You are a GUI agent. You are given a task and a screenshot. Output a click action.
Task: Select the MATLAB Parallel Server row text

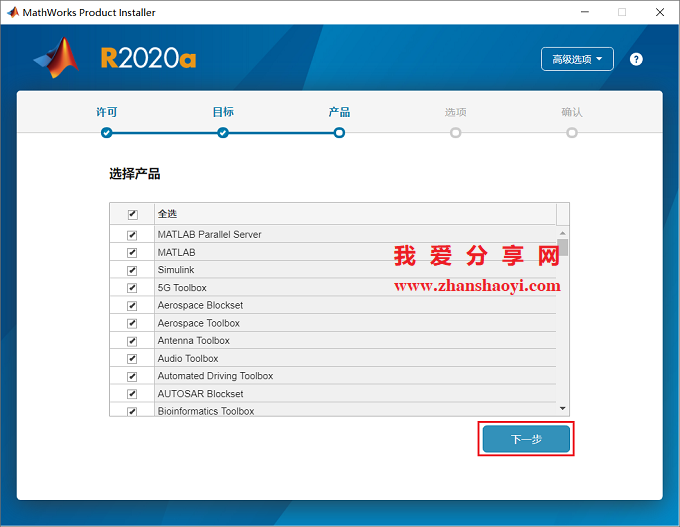coord(209,235)
